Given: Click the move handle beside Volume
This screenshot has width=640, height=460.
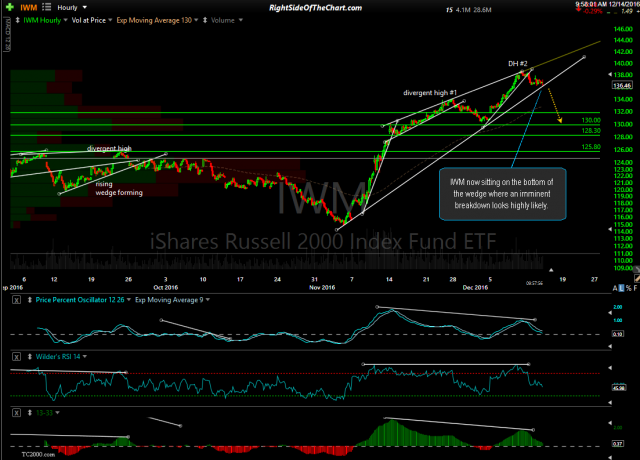Looking at the screenshot, I should (205, 20).
